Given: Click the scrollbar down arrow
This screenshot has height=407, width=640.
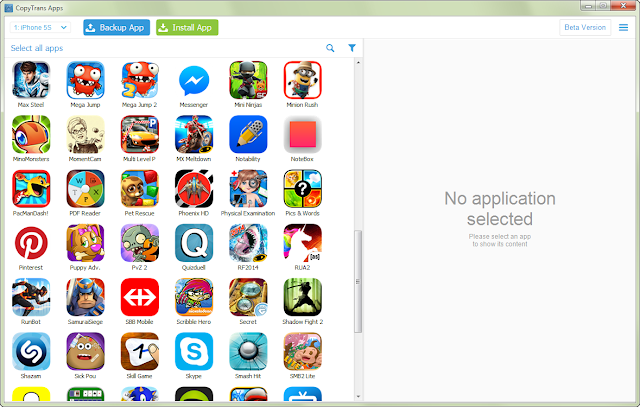Looking at the screenshot, I should (x=358, y=396).
